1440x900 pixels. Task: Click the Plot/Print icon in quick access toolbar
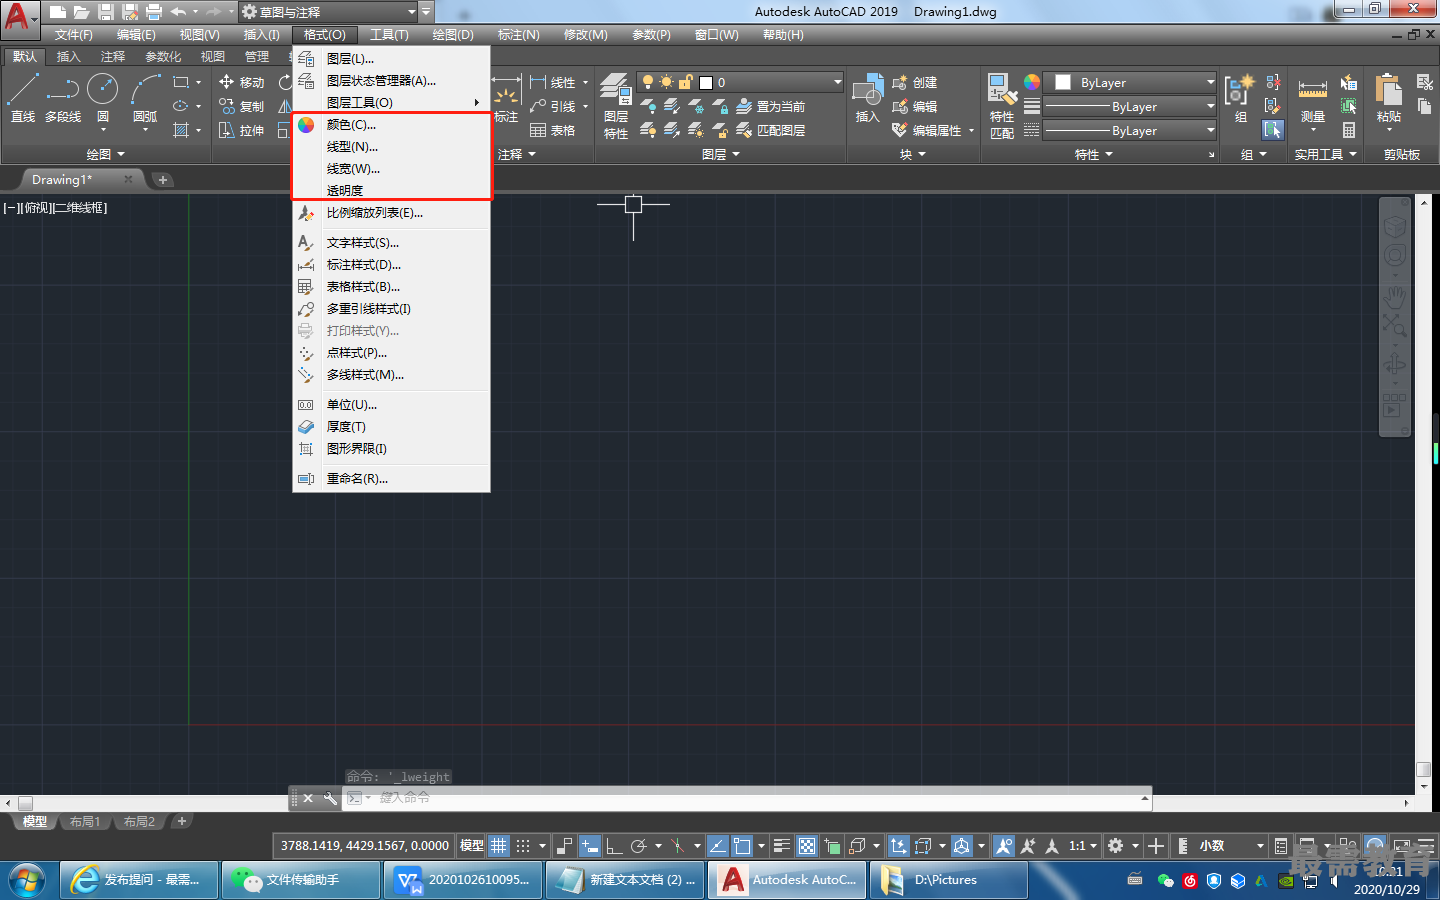click(x=154, y=12)
